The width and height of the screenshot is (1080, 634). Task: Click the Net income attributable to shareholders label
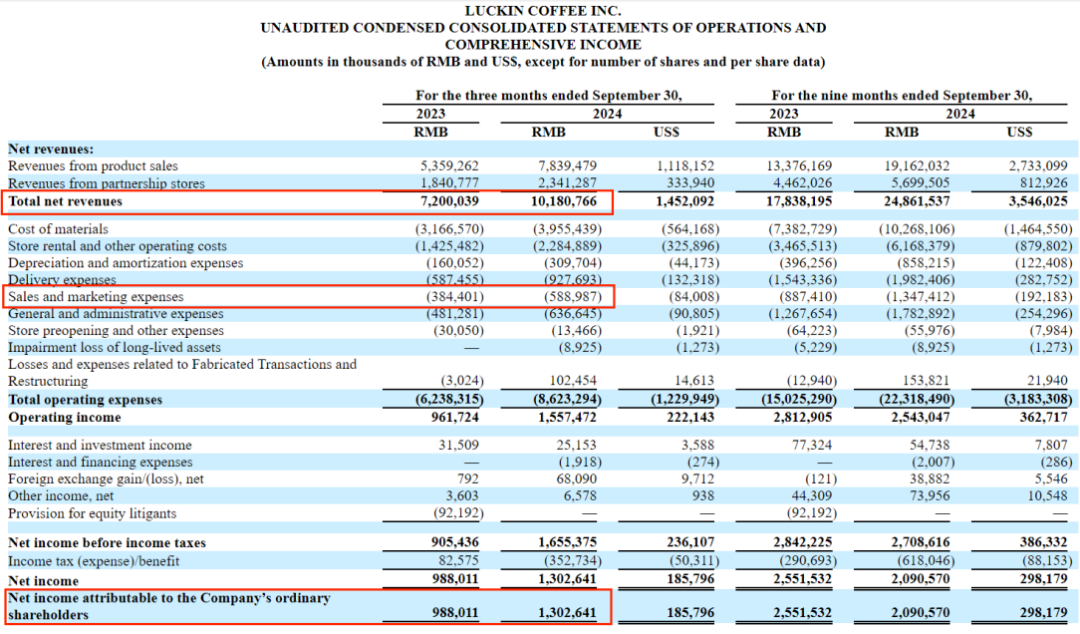click(169, 606)
